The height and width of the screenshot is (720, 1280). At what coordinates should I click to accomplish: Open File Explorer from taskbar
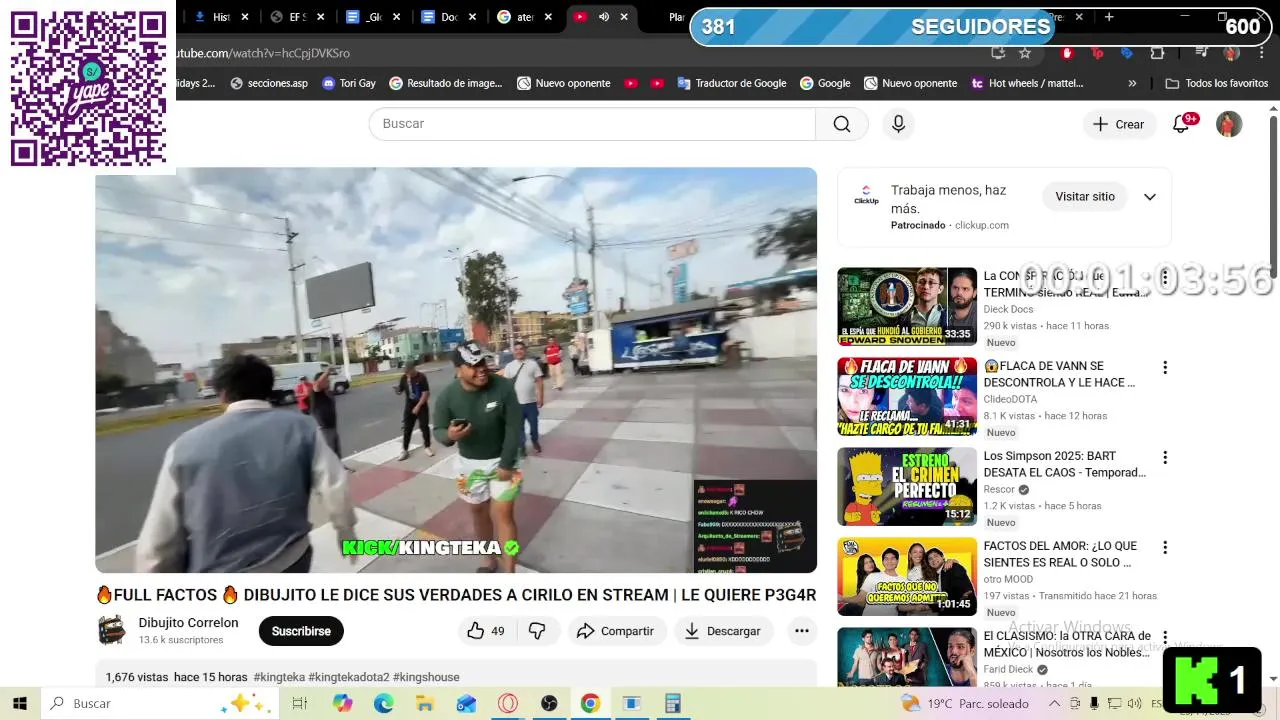(x=425, y=703)
